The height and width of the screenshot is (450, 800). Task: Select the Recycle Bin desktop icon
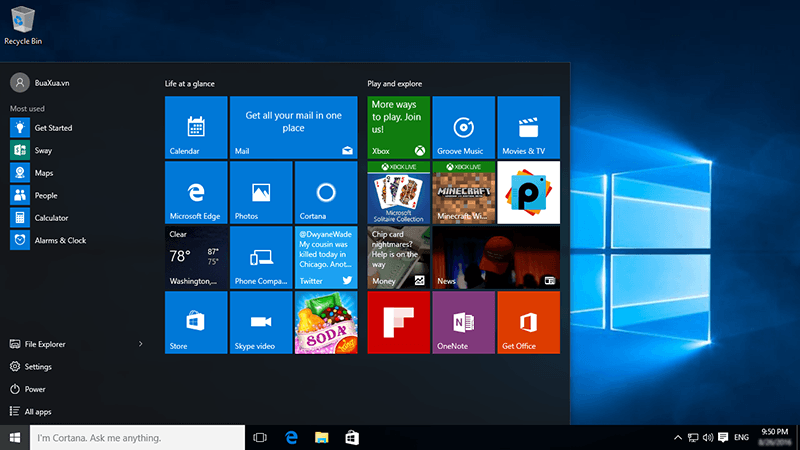pyautogui.click(x=23, y=25)
